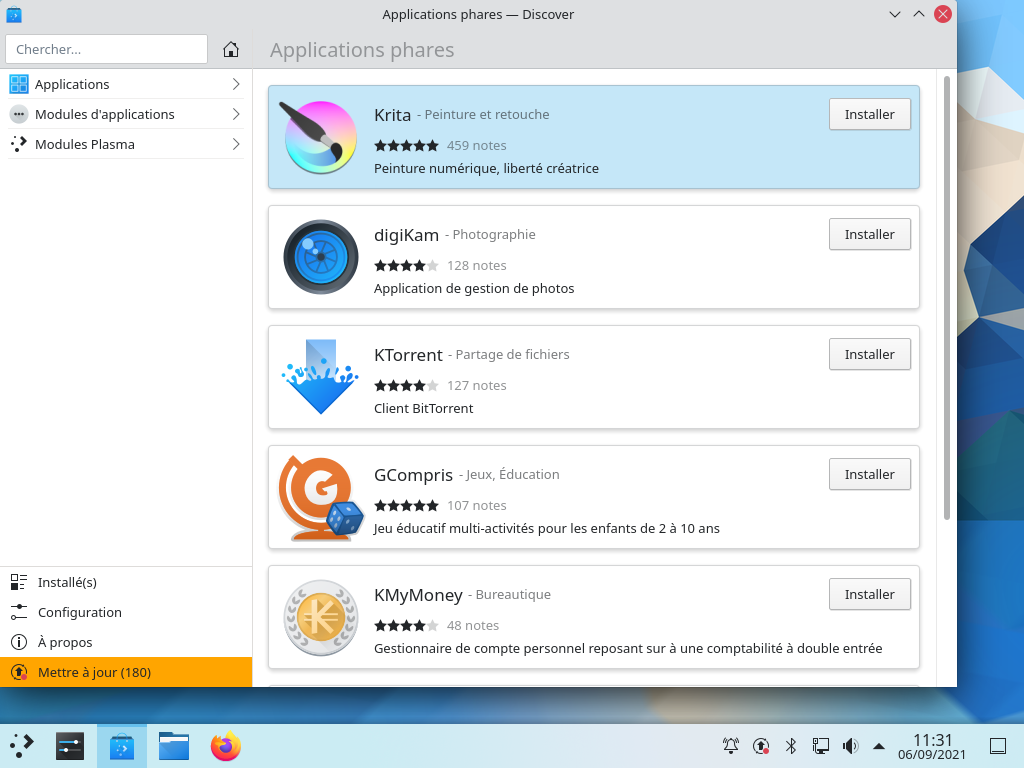Click the Modules d'applications icon
The width and height of the screenshot is (1024, 768).
point(19,114)
